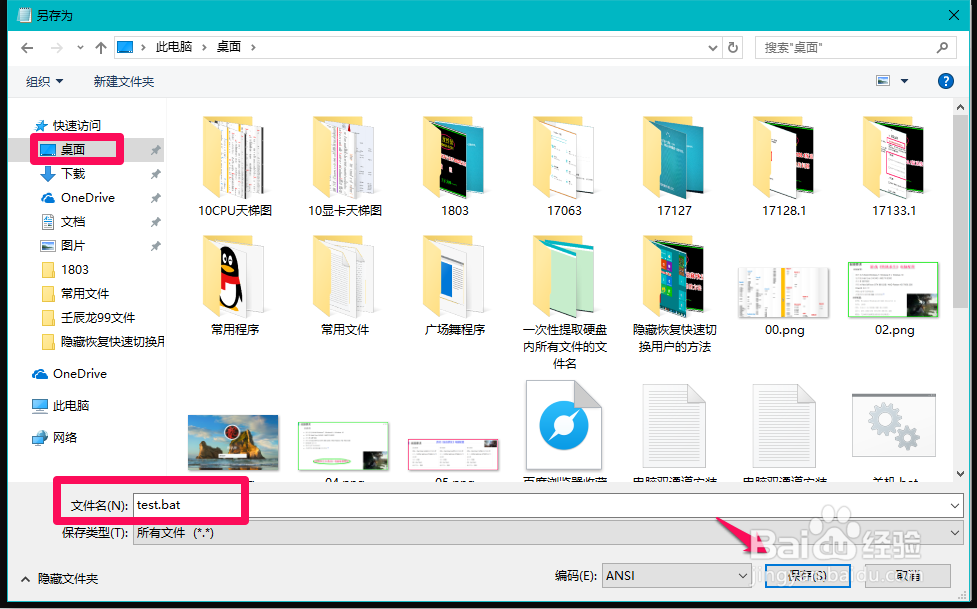Select the 隐藏恢复快速切换用户的方法 folder

(674, 294)
